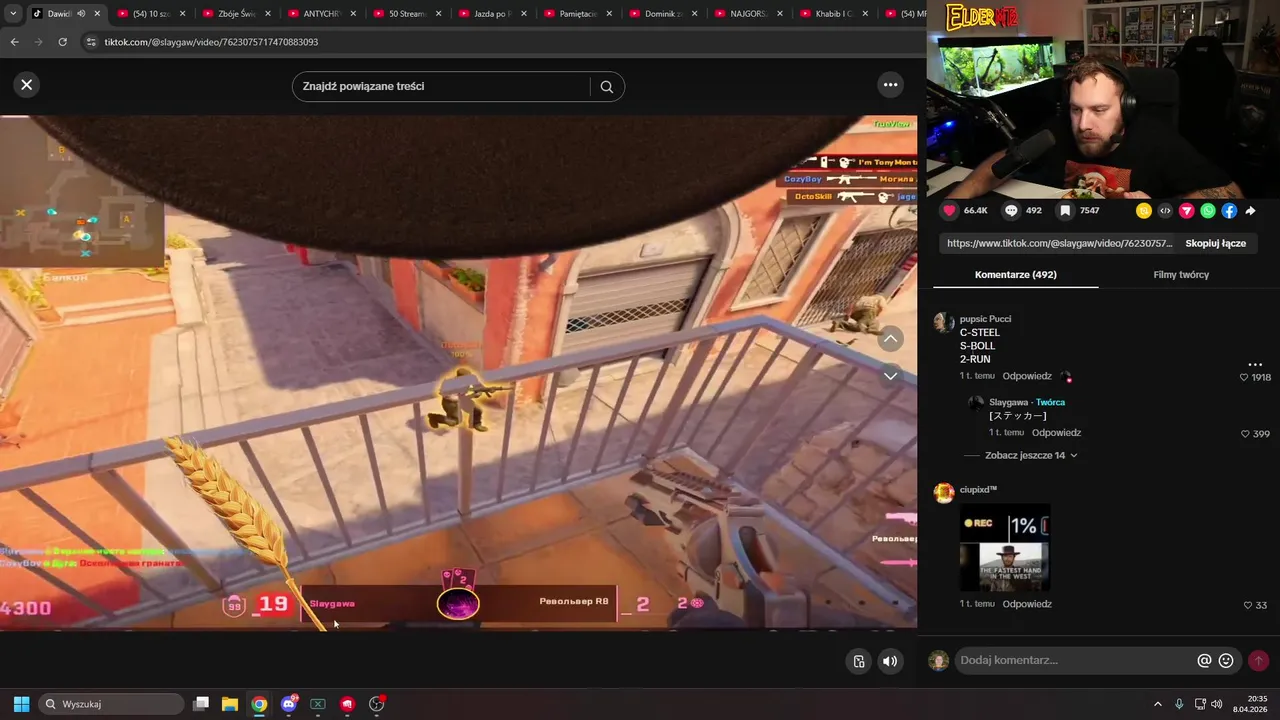Image resolution: width=1280 pixels, height=720 pixels.
Task: Reload the page with refresh icon
Action: (x=62, y=42)
